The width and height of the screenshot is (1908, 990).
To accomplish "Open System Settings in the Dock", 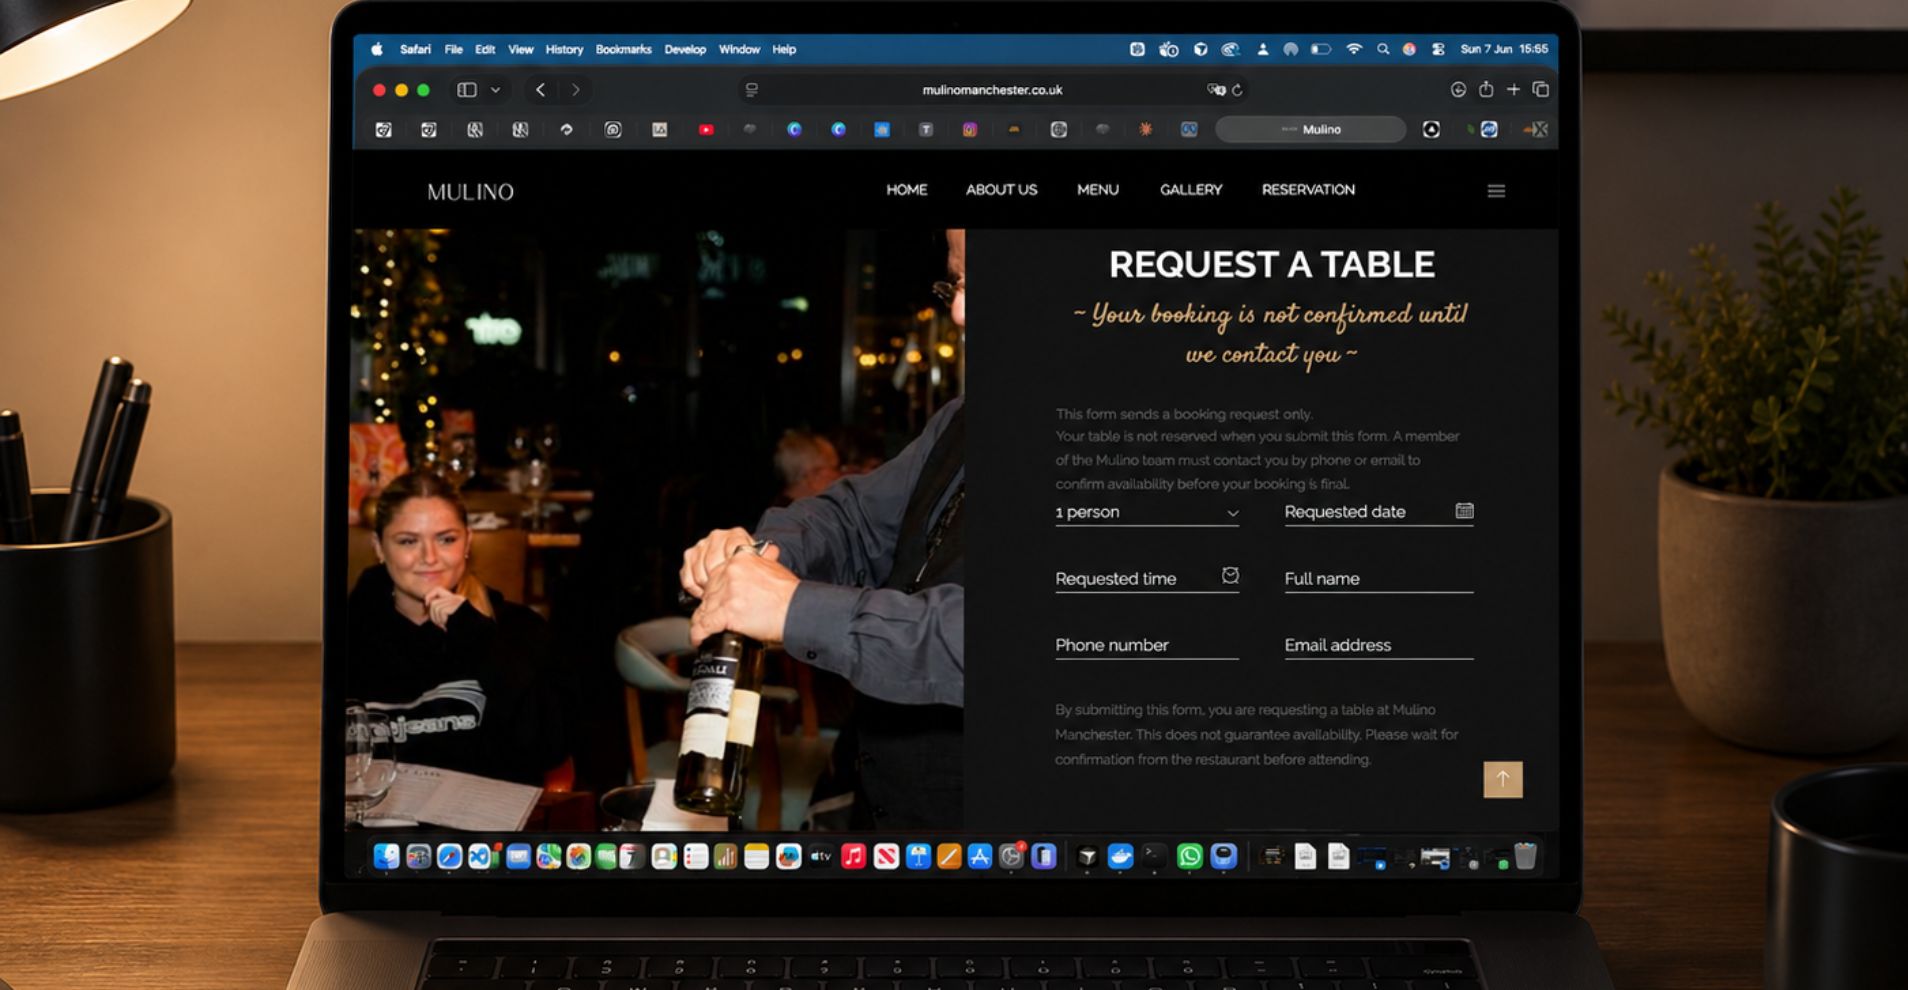I will pos(1012,857).
